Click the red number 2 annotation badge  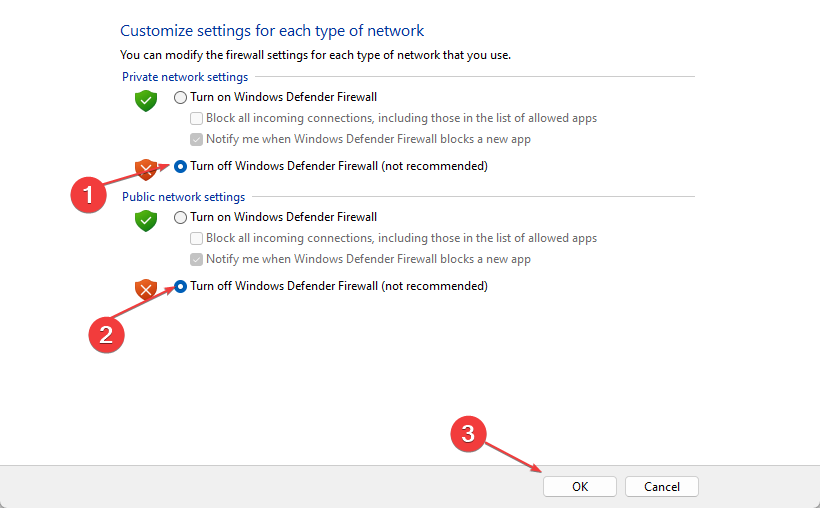coord(107,334)
